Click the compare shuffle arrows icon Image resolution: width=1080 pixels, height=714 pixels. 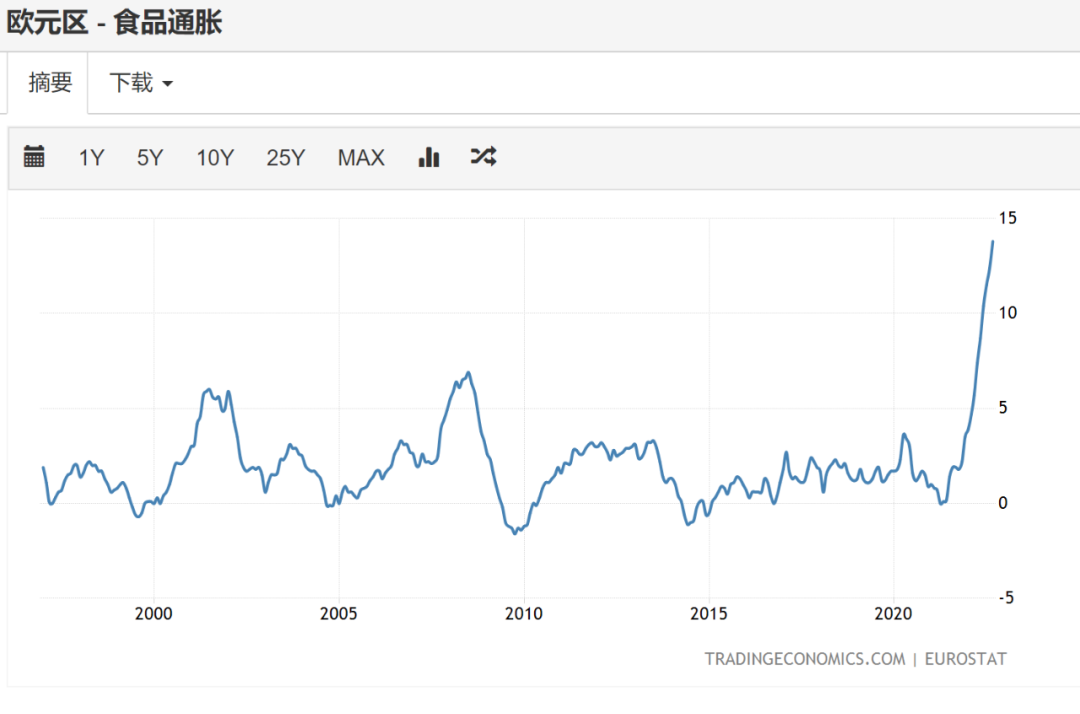tap(483, 157)
